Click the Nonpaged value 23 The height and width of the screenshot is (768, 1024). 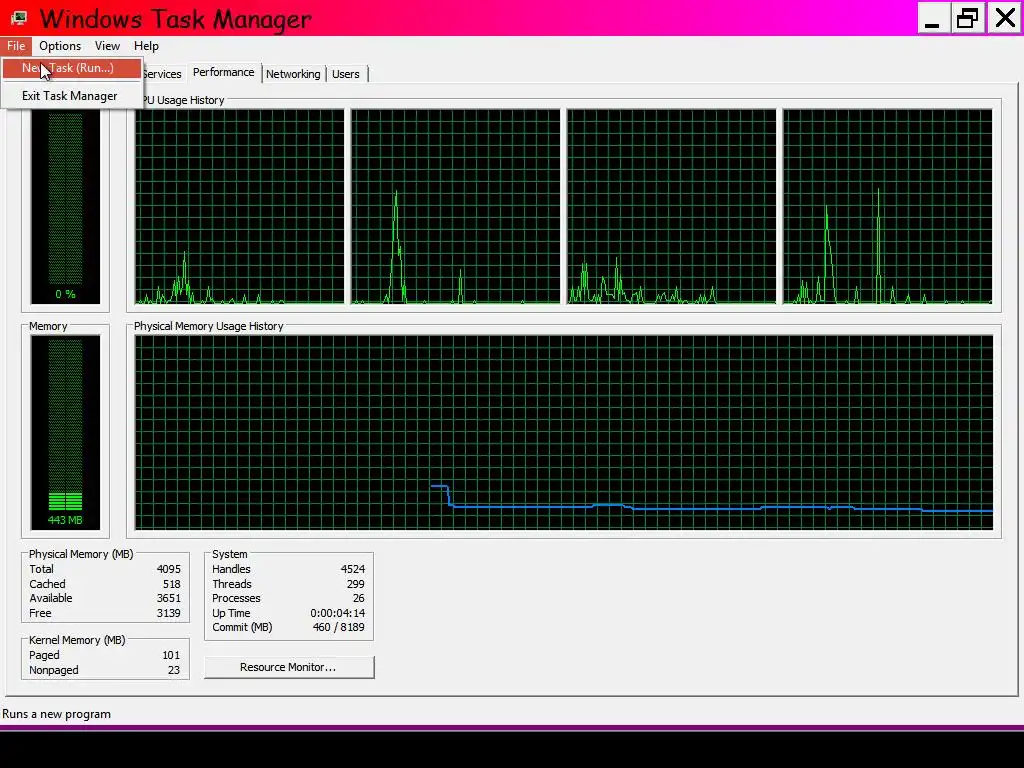pos(174,671)
